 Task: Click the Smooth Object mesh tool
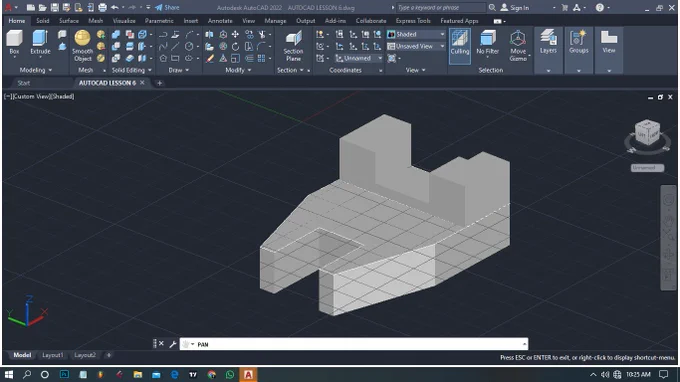pos(82,46)
